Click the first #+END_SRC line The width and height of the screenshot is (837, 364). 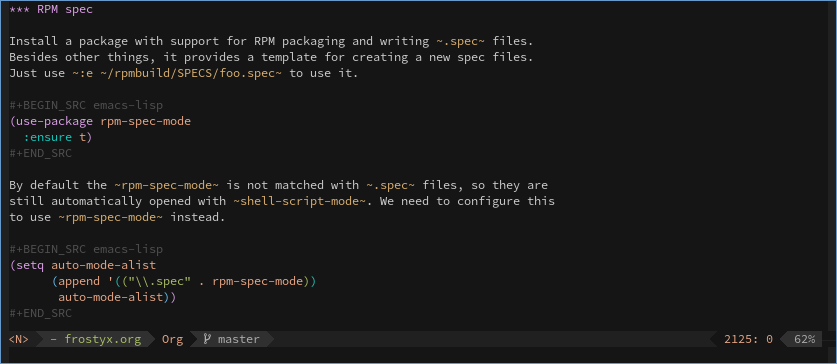coord(41,153)
